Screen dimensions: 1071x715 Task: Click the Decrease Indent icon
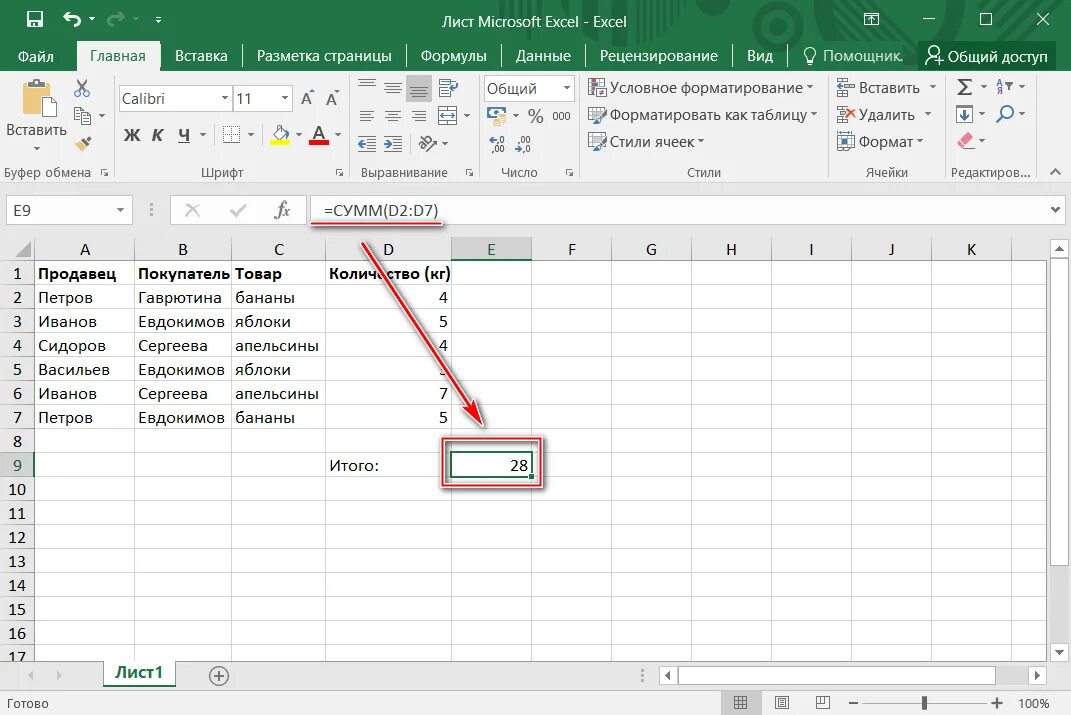point(367,143)
